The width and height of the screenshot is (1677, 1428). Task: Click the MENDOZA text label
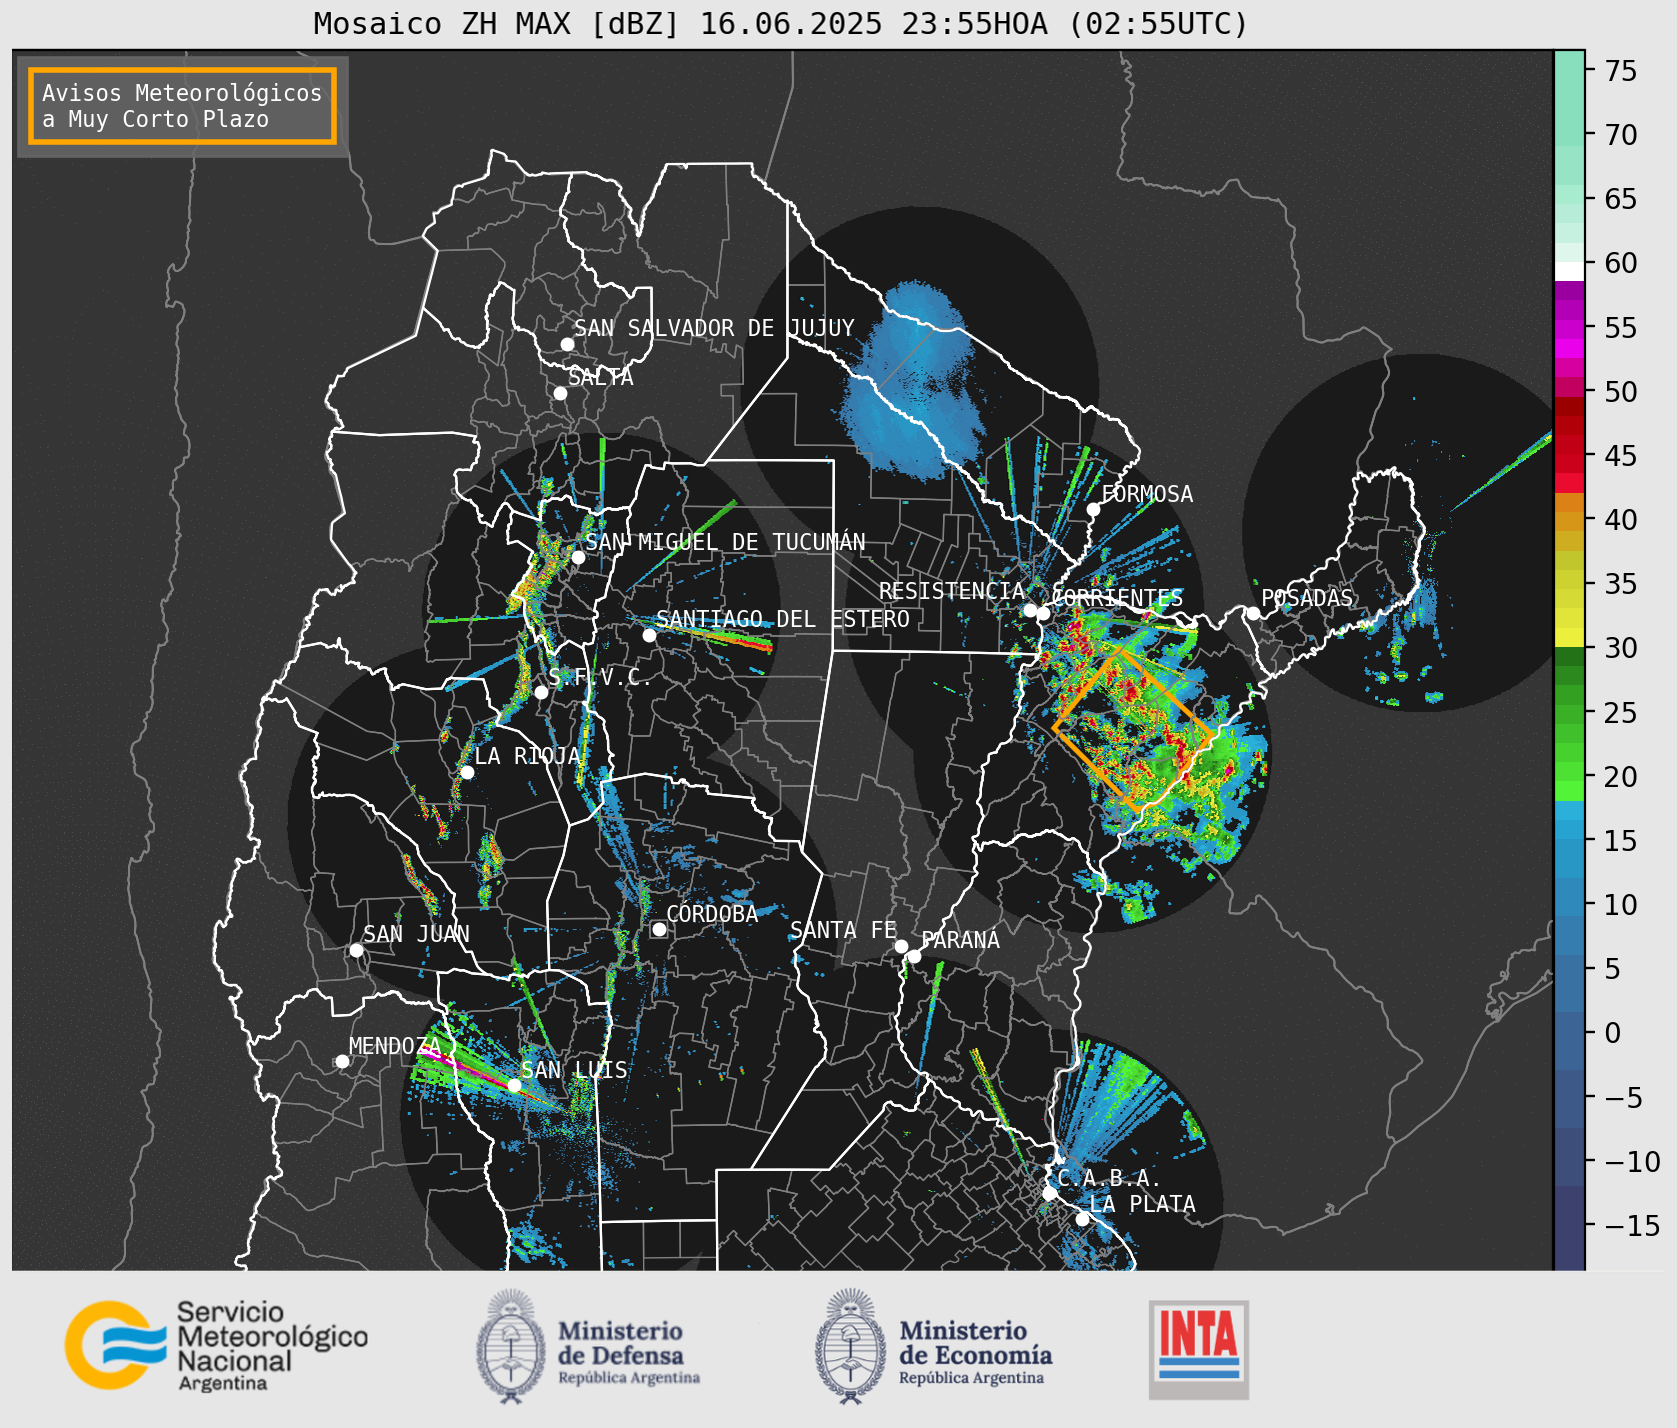pos(395,1046)
